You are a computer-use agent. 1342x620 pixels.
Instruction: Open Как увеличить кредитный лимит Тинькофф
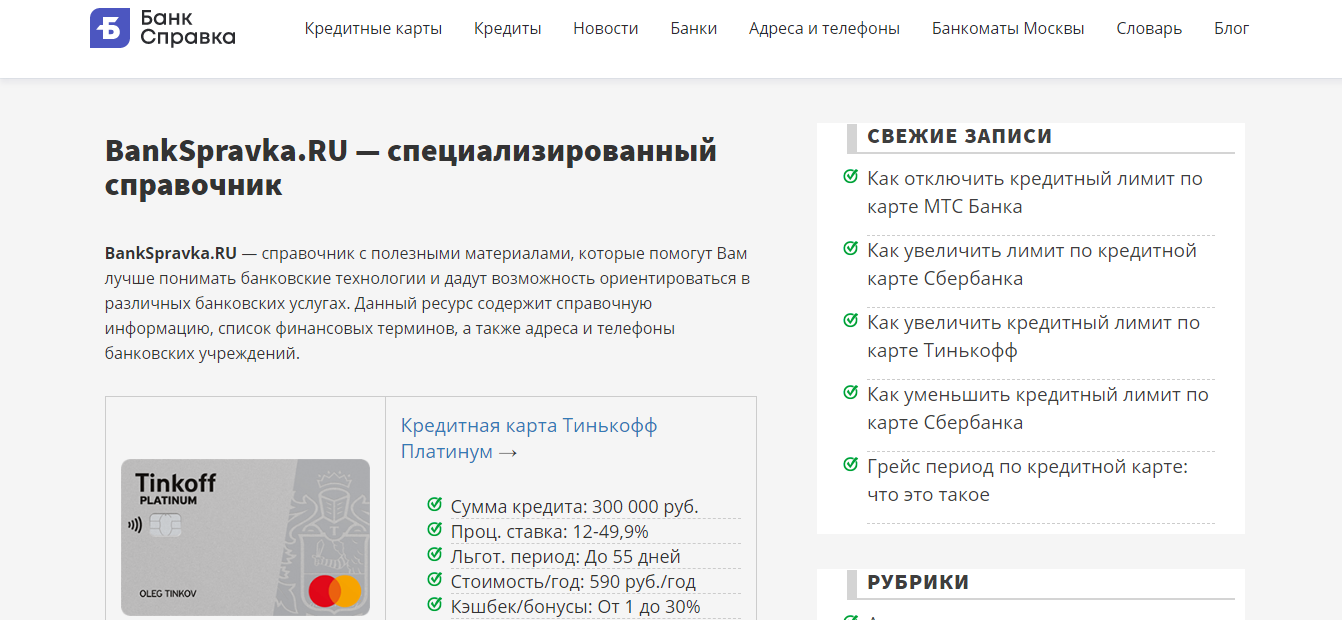[x=1033, y=337]
